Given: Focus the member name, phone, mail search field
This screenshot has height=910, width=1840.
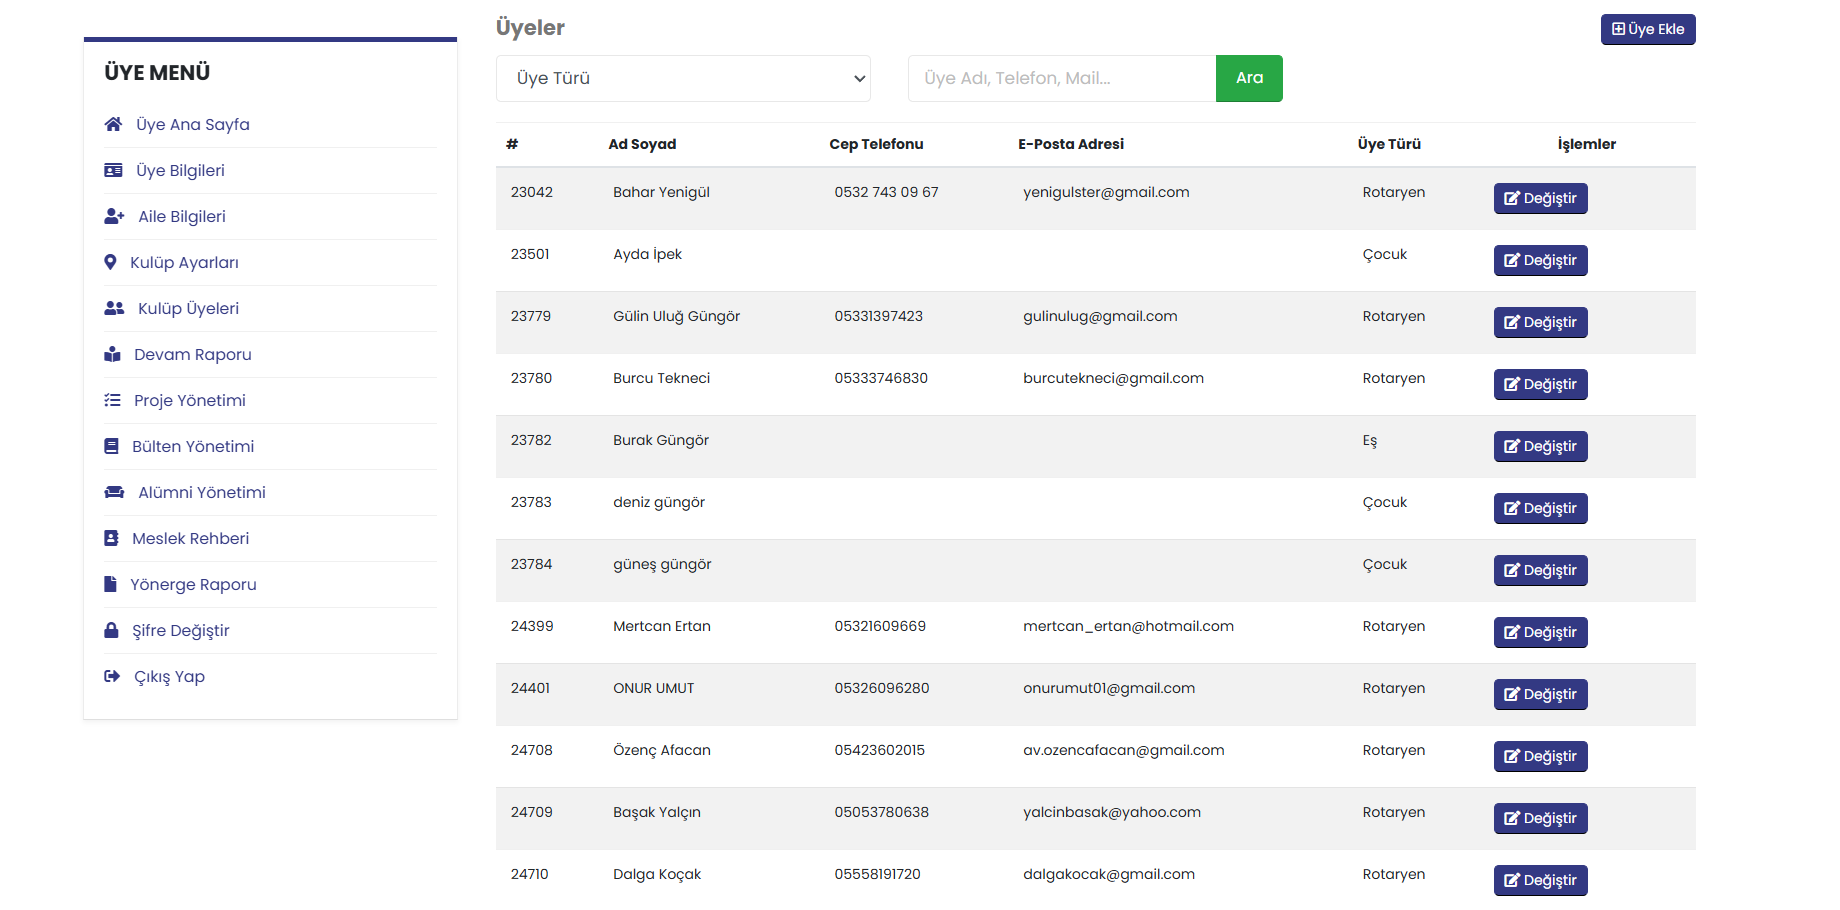Looking at the screenshot, I should click(x=1061, y=78).
